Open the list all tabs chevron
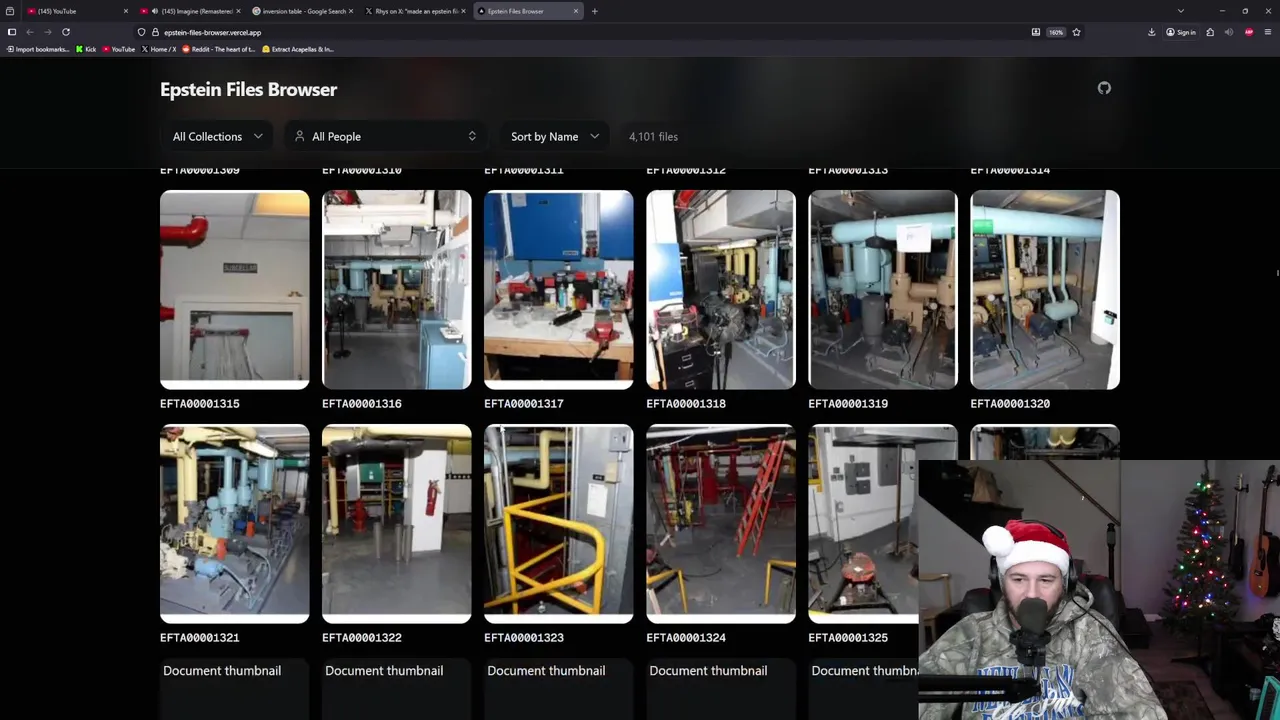The height and width of the screenshot is (720, 1280). [x=1181, y=11]
